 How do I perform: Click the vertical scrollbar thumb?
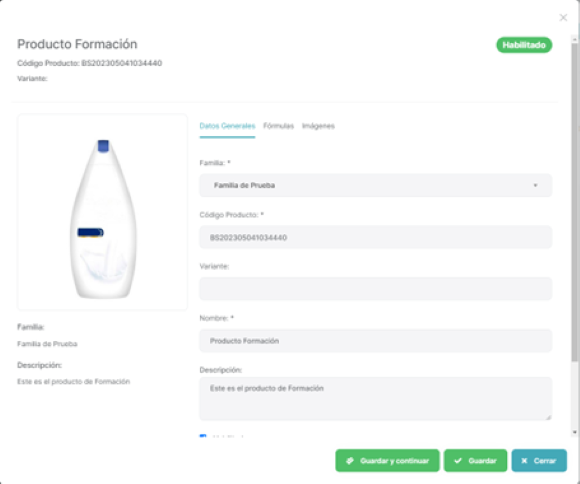(x=574, y=202)
